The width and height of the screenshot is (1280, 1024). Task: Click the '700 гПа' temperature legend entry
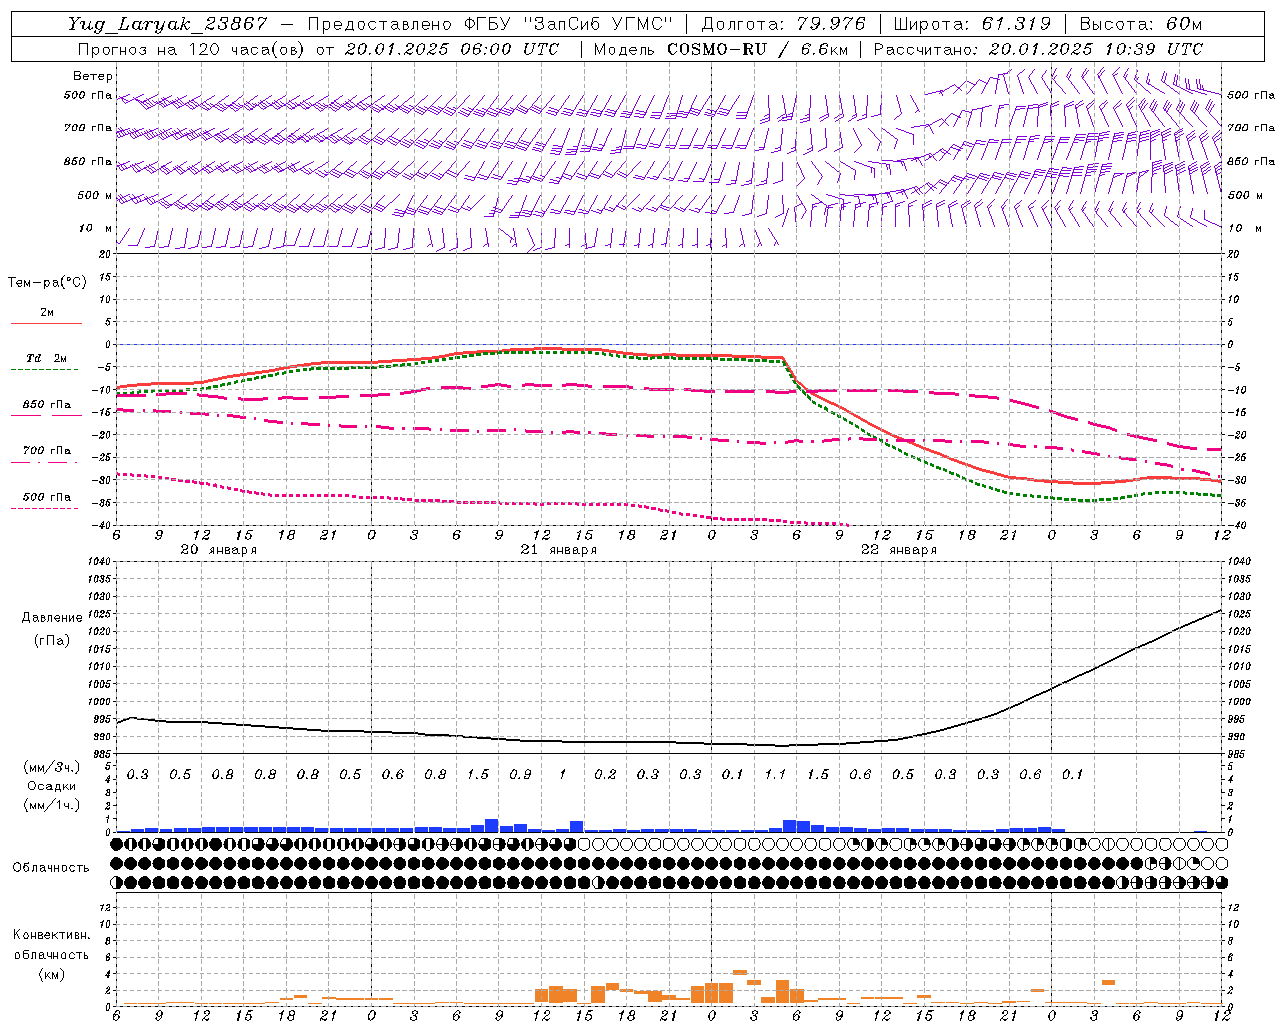pyautogui.click(x=47, y=451)
